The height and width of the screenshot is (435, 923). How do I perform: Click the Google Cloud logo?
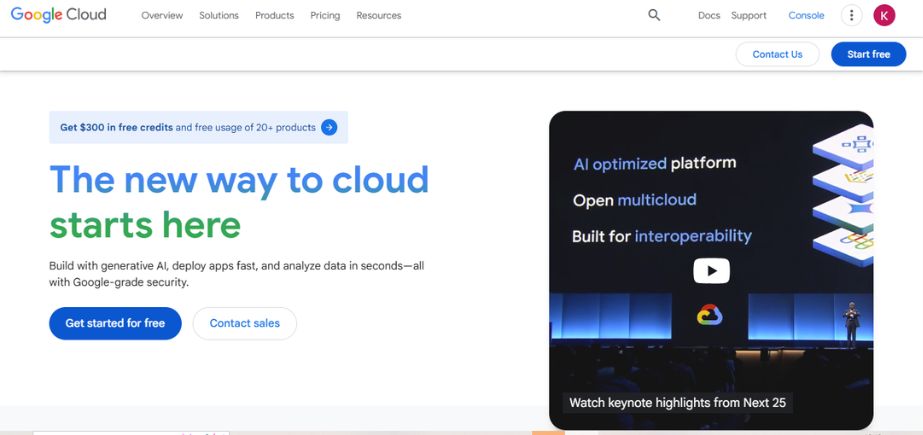pyautogui.click(x=58, y=15)
